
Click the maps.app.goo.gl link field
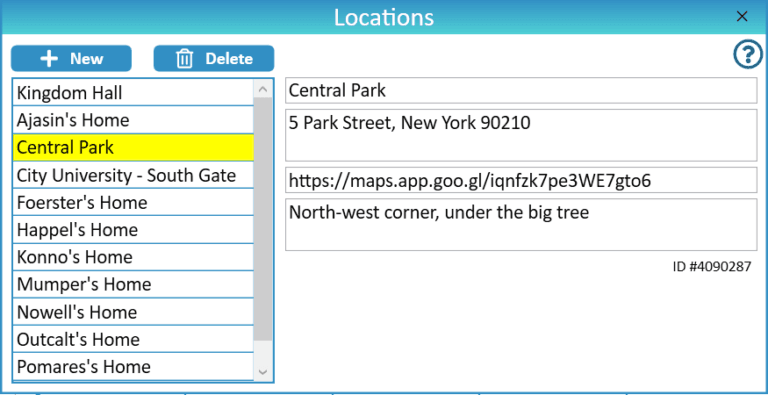pos(521,180)
